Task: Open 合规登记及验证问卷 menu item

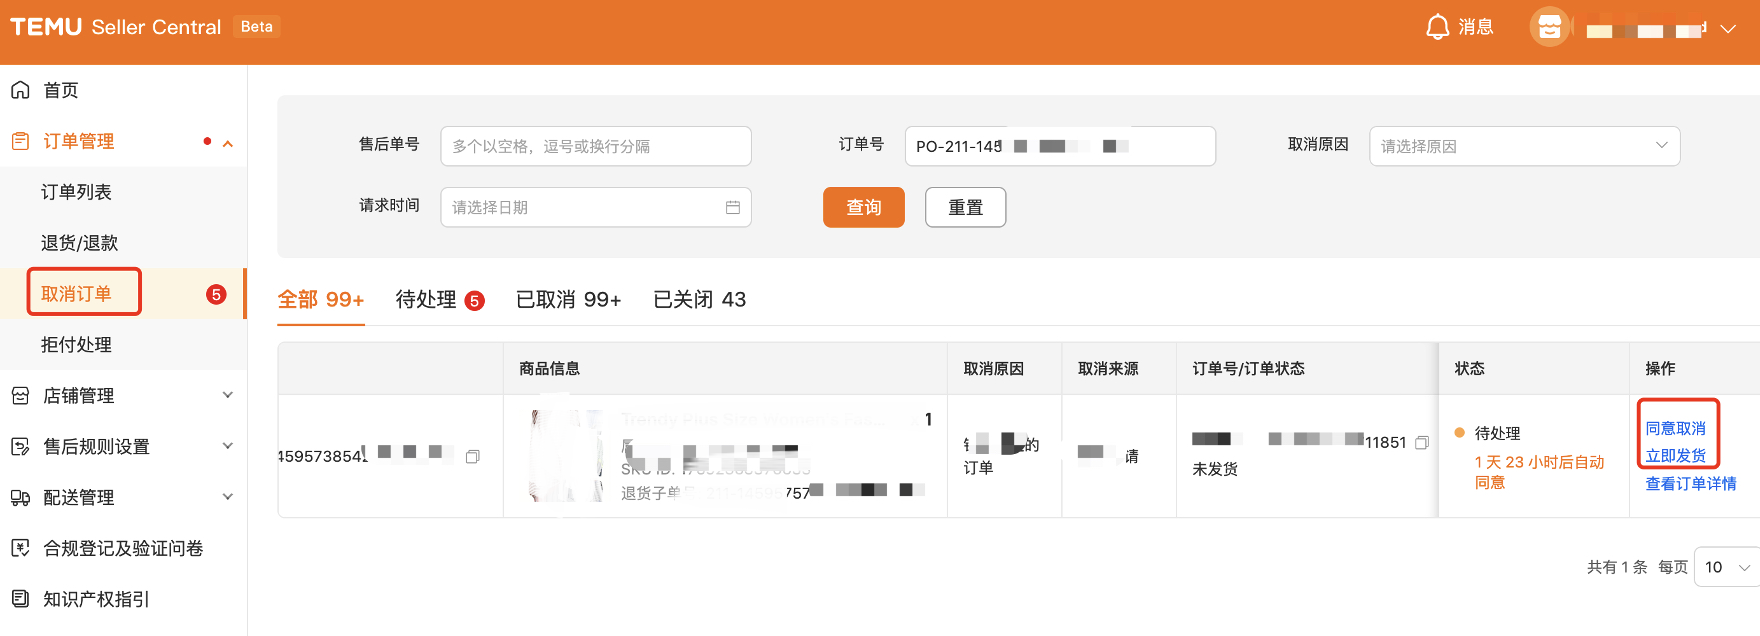Action: point(123,548)
